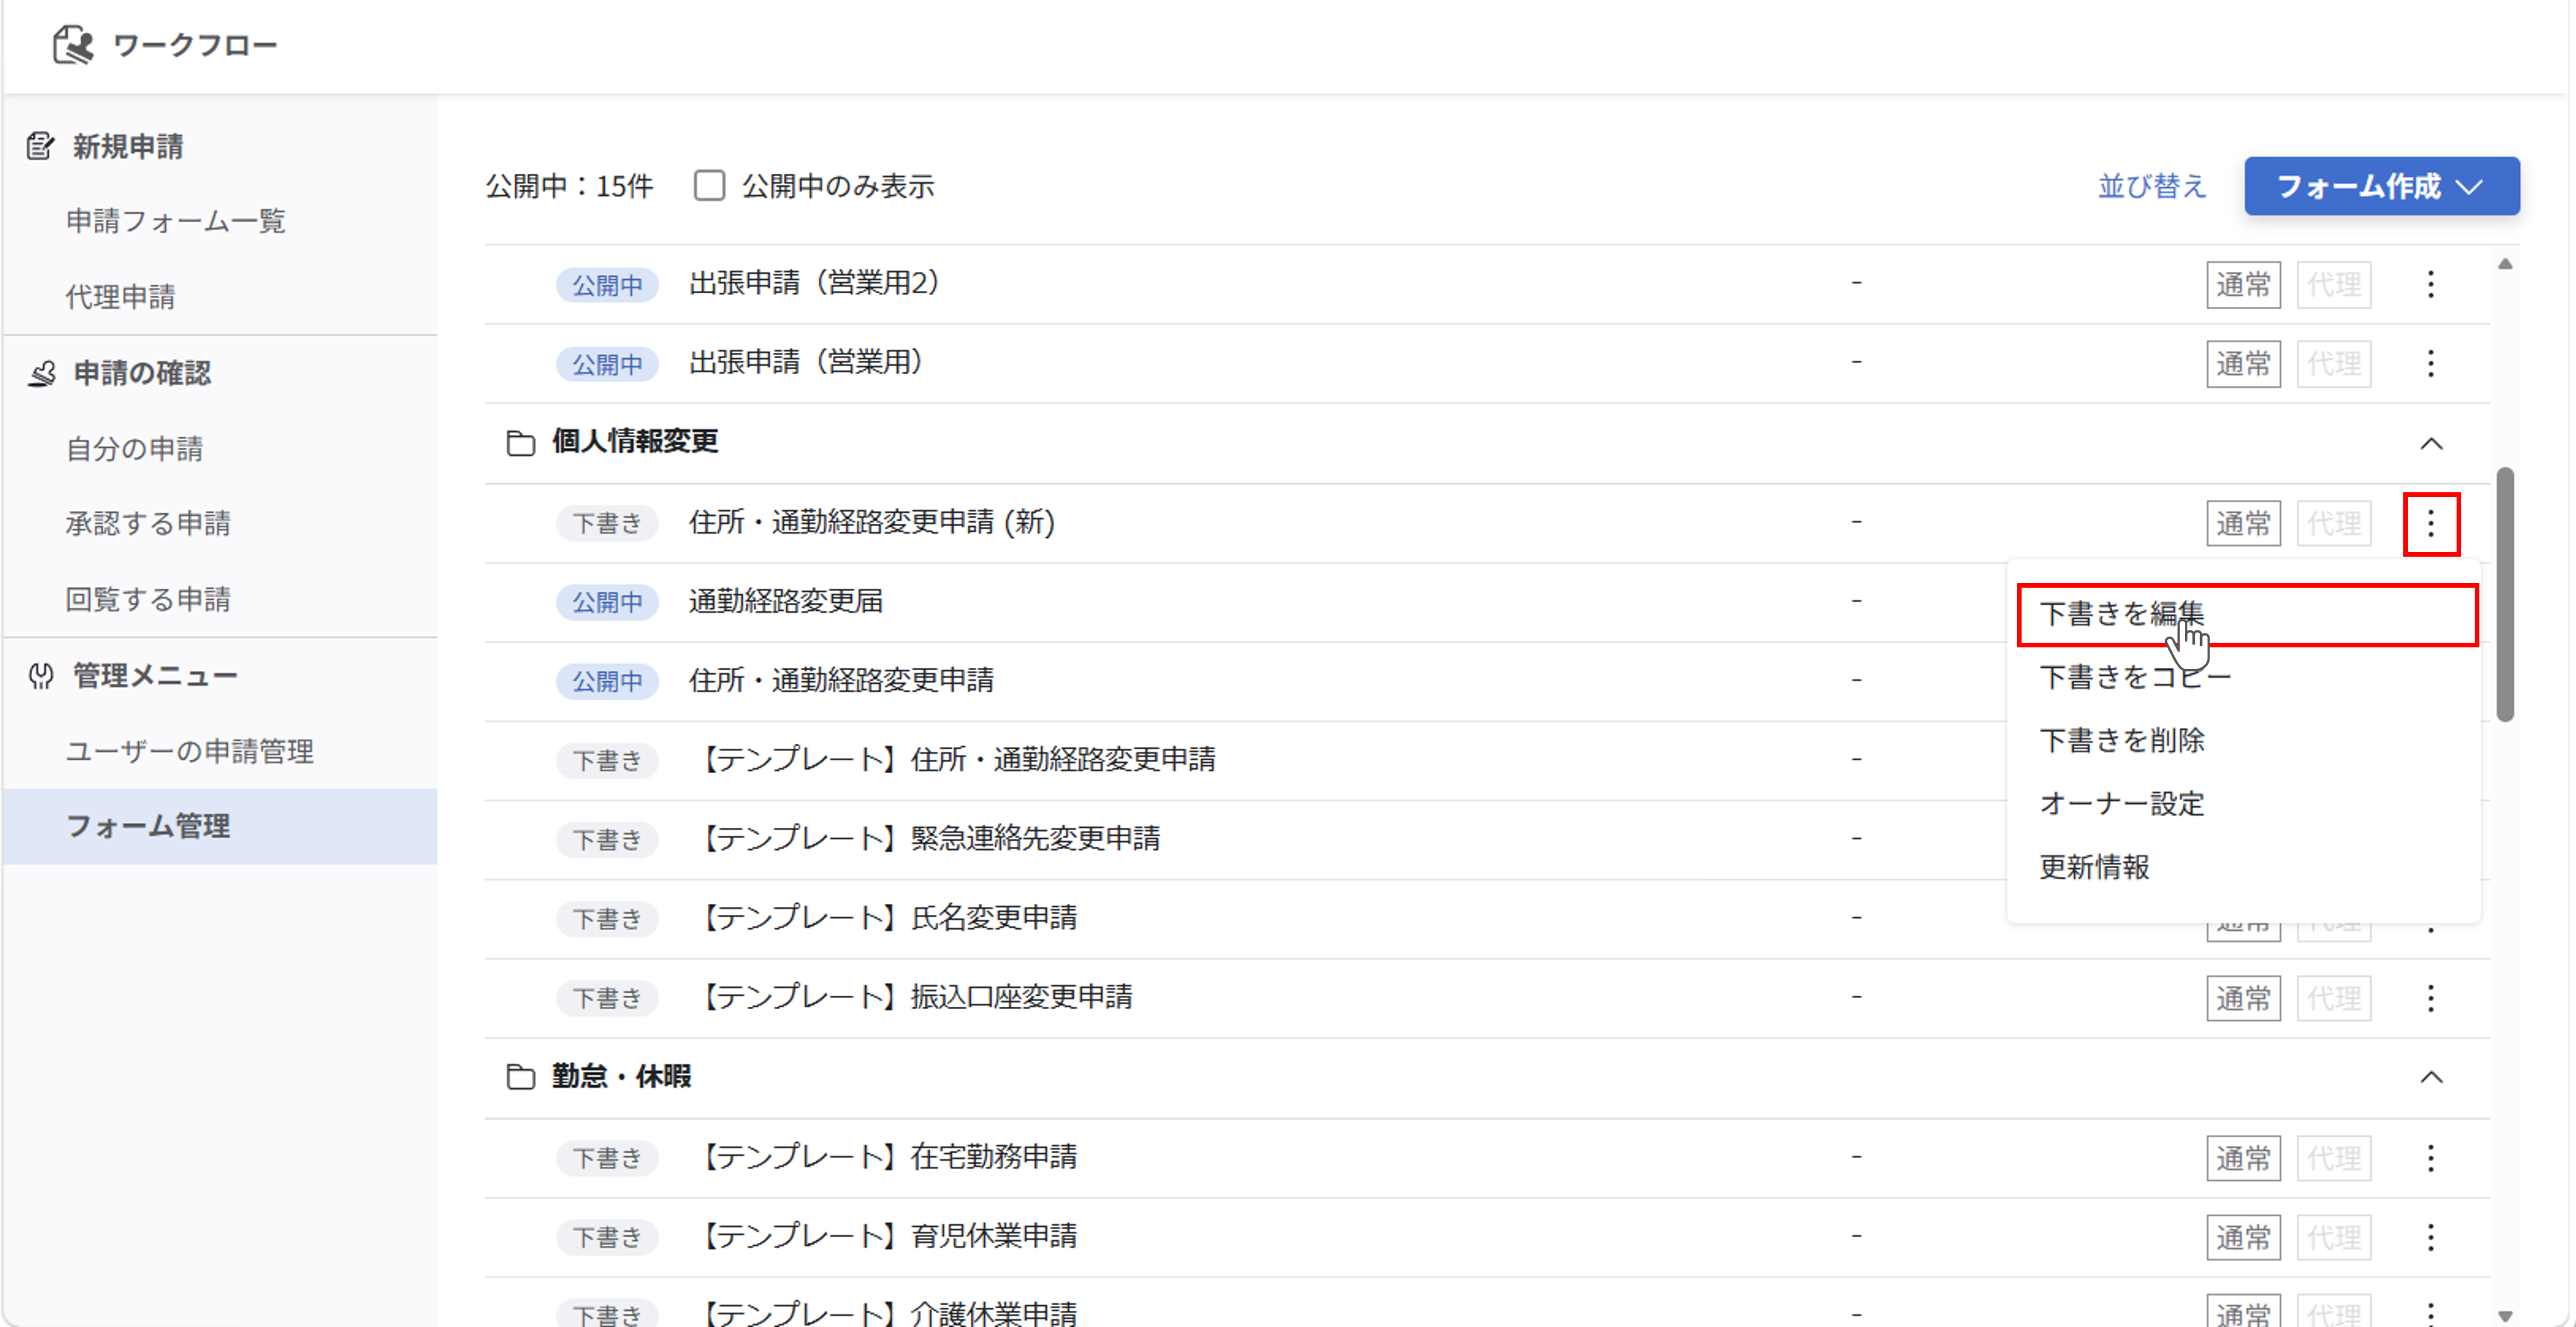Screen dimensions: 2576x1327
Task: Click the vertical scrollbar thumb
Action: click(x=2504, y=594)
